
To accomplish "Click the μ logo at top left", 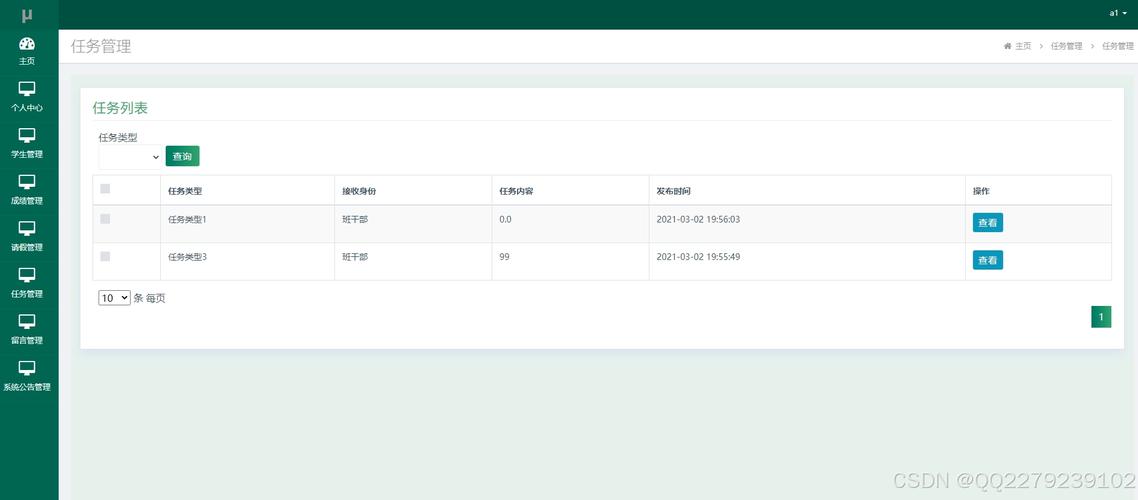I will 27,15.
